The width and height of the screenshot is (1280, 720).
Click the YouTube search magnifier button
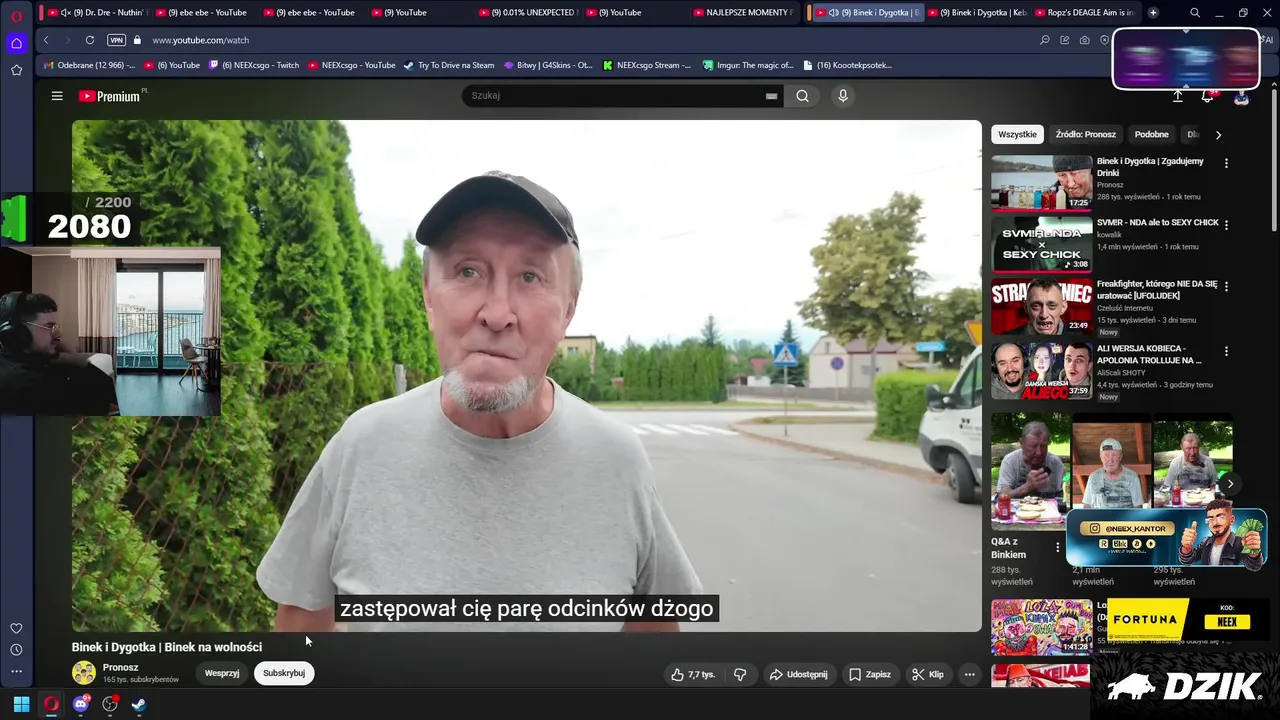802,96
